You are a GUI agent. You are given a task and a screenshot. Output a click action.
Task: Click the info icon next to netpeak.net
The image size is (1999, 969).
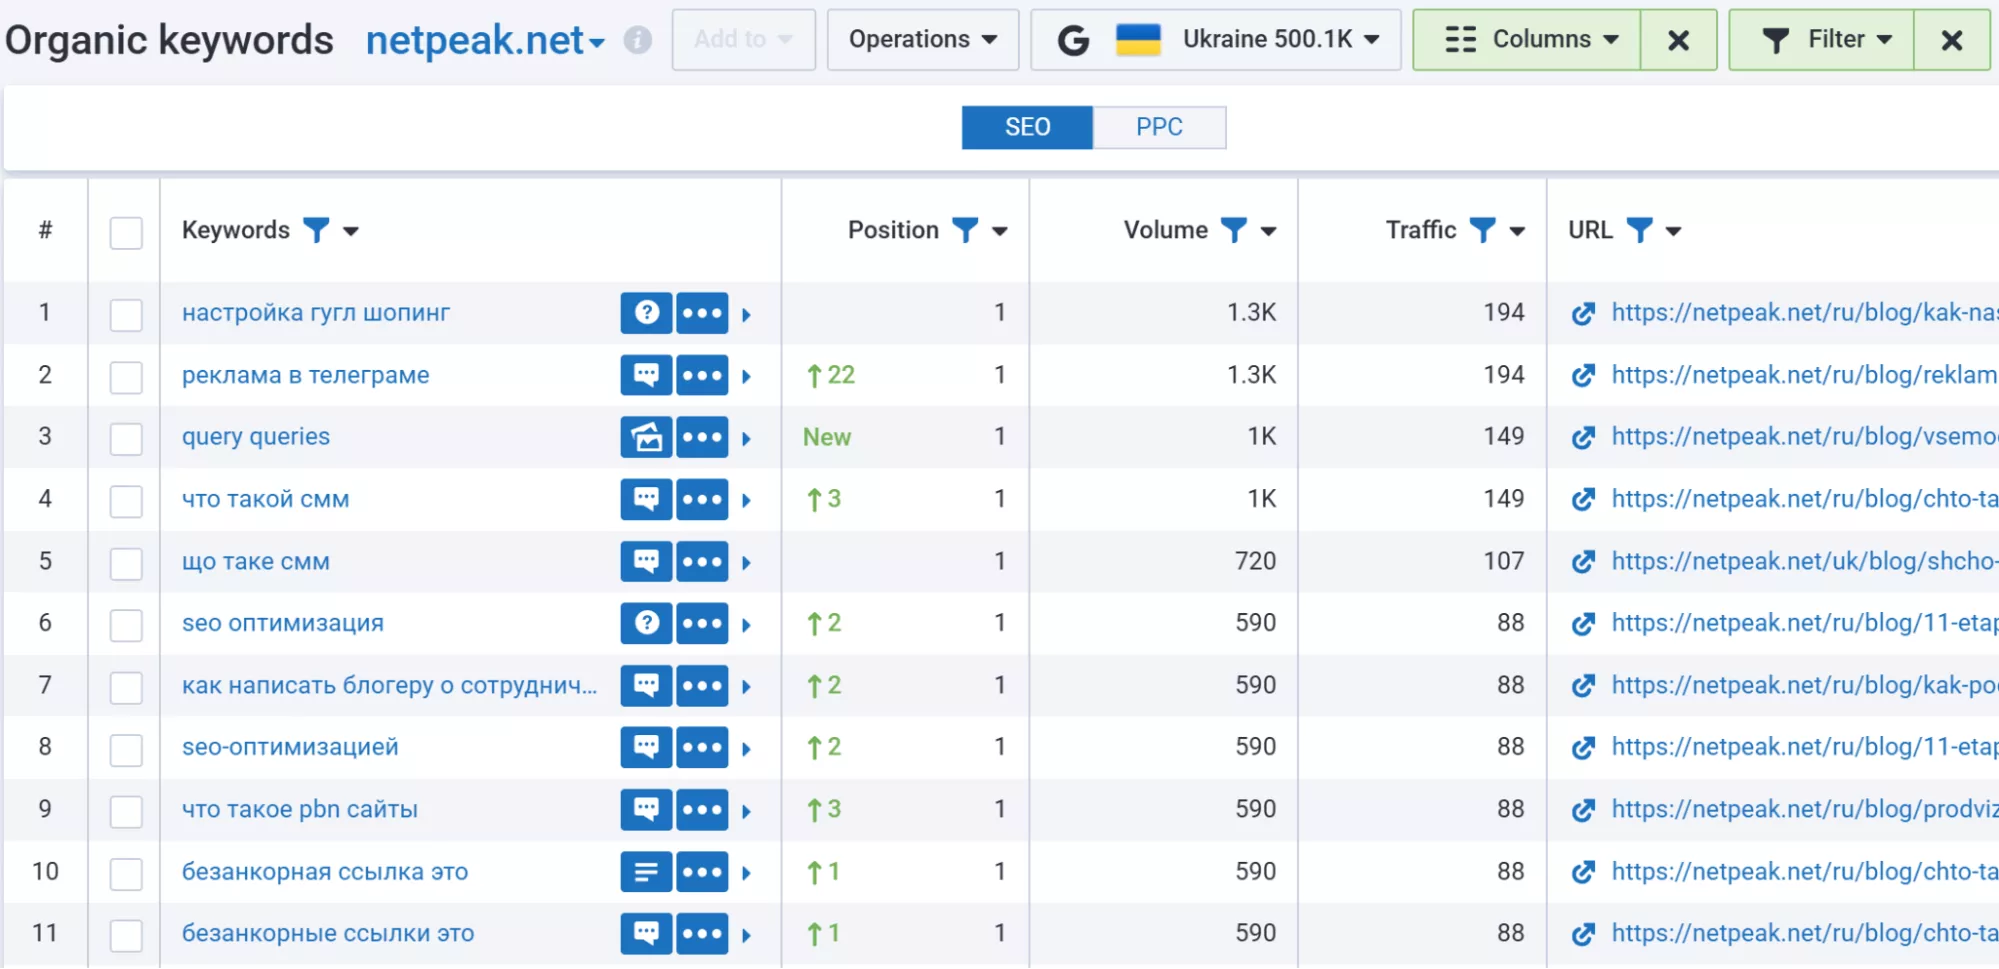click(637, 40)
